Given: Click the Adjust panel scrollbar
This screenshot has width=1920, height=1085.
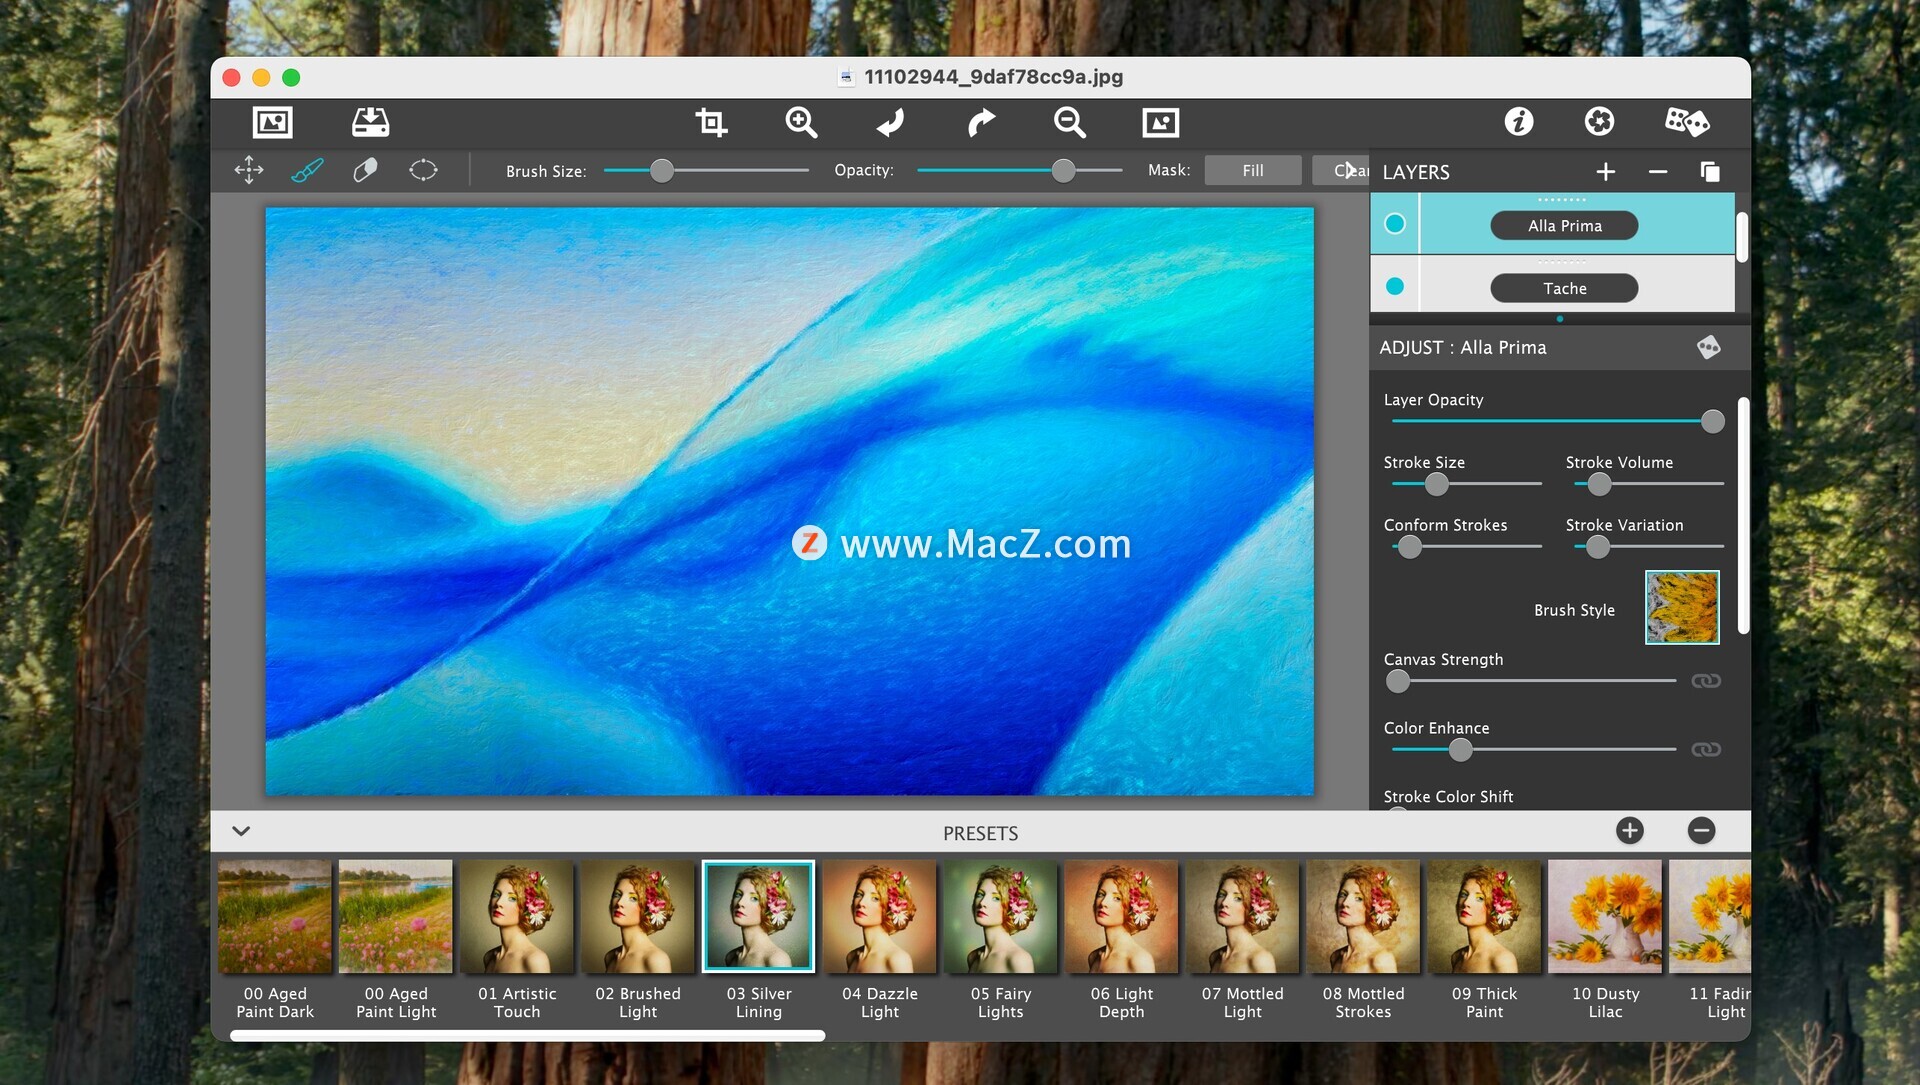Looking at the screenshot, I should 1743,516.
